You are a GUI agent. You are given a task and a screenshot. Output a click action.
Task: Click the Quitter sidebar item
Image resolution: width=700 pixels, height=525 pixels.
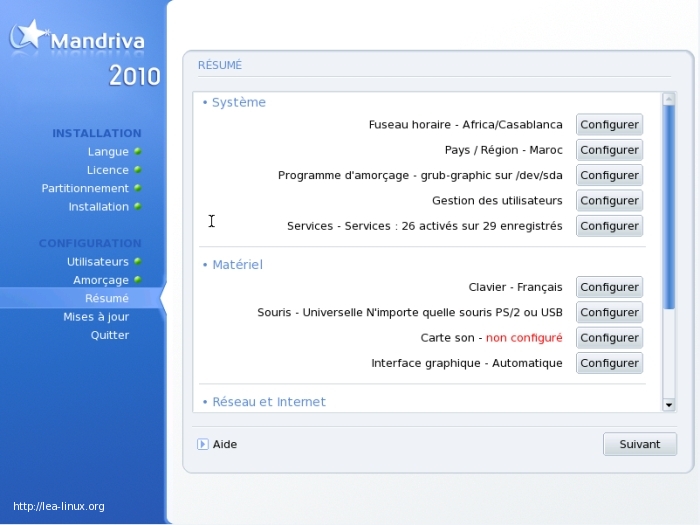click(109, 335)
